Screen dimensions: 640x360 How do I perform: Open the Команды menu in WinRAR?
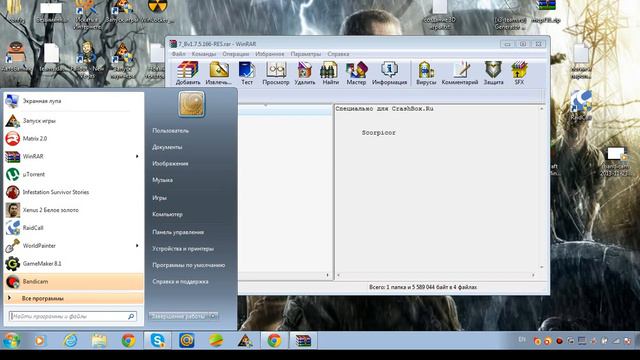[x=204, y=54]
